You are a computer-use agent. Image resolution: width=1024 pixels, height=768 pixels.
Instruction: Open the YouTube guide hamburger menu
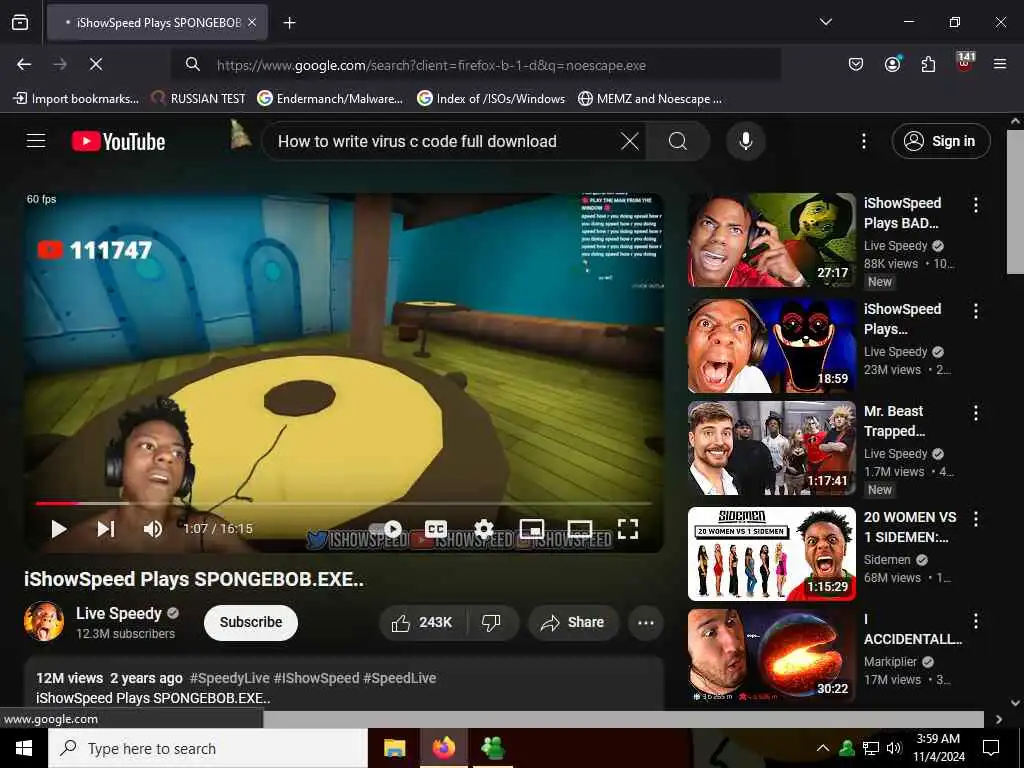36,140
